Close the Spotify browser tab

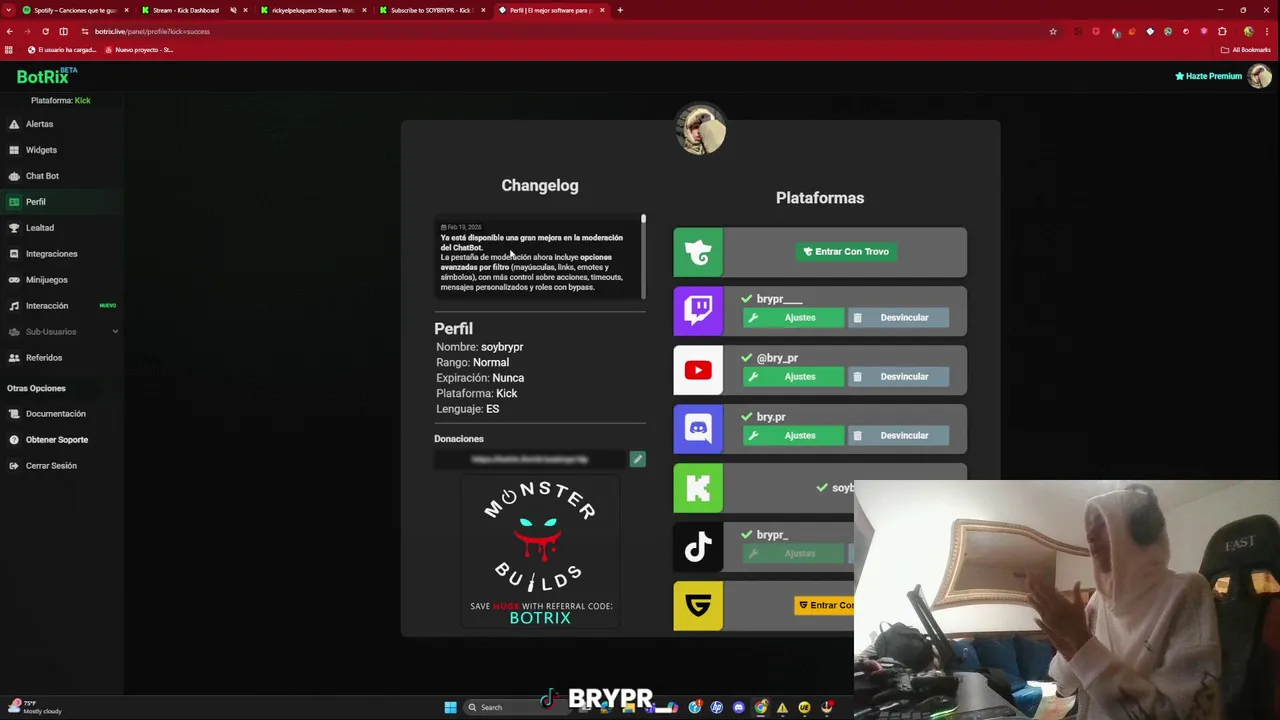point(126,10)
